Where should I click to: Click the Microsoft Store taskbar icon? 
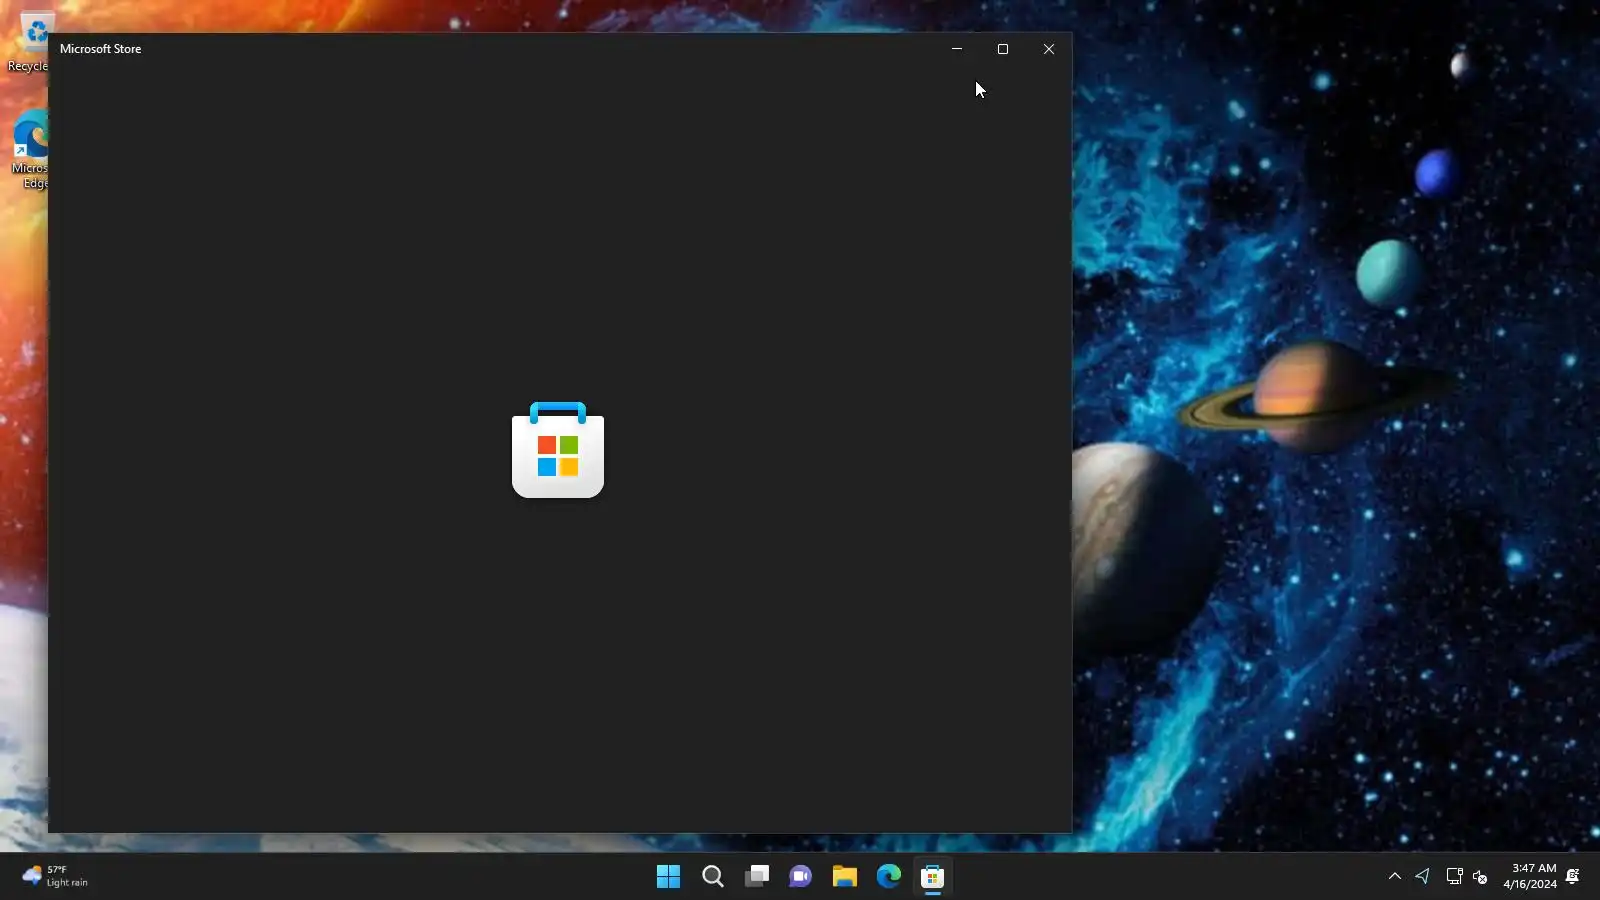(933, 877)
